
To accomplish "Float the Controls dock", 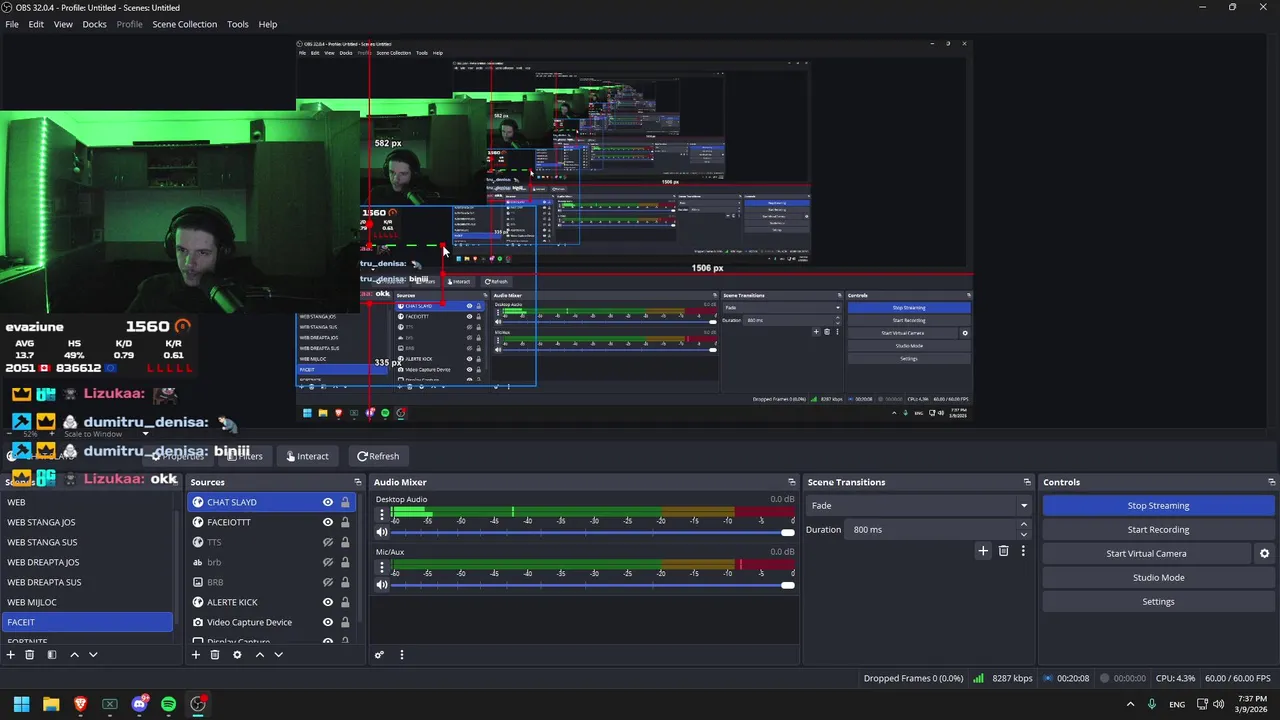I will 1271,482.
